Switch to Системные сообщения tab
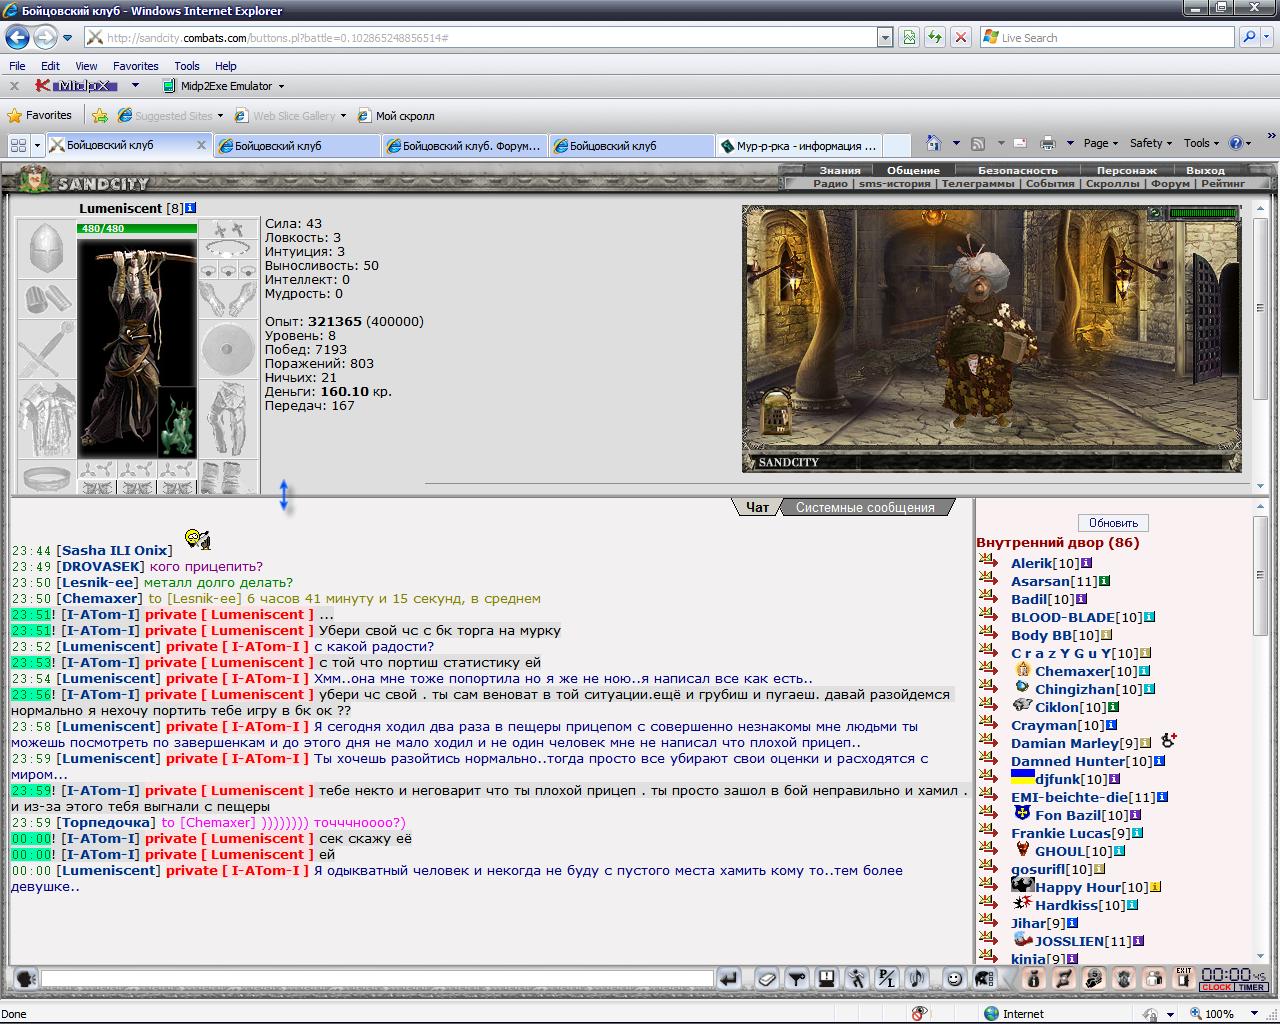 [x=865, y=508]
